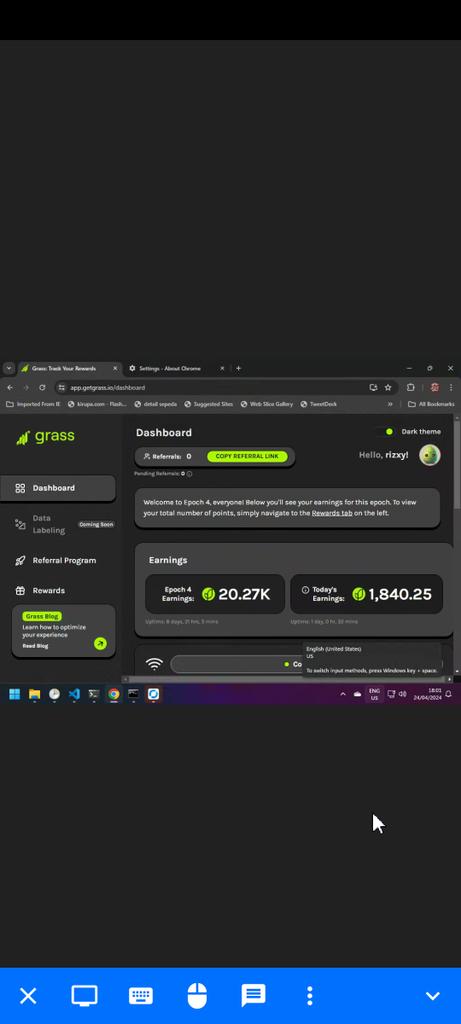
Task: Click the mouse icon on the blue toolbar
Action: (197, 996)
